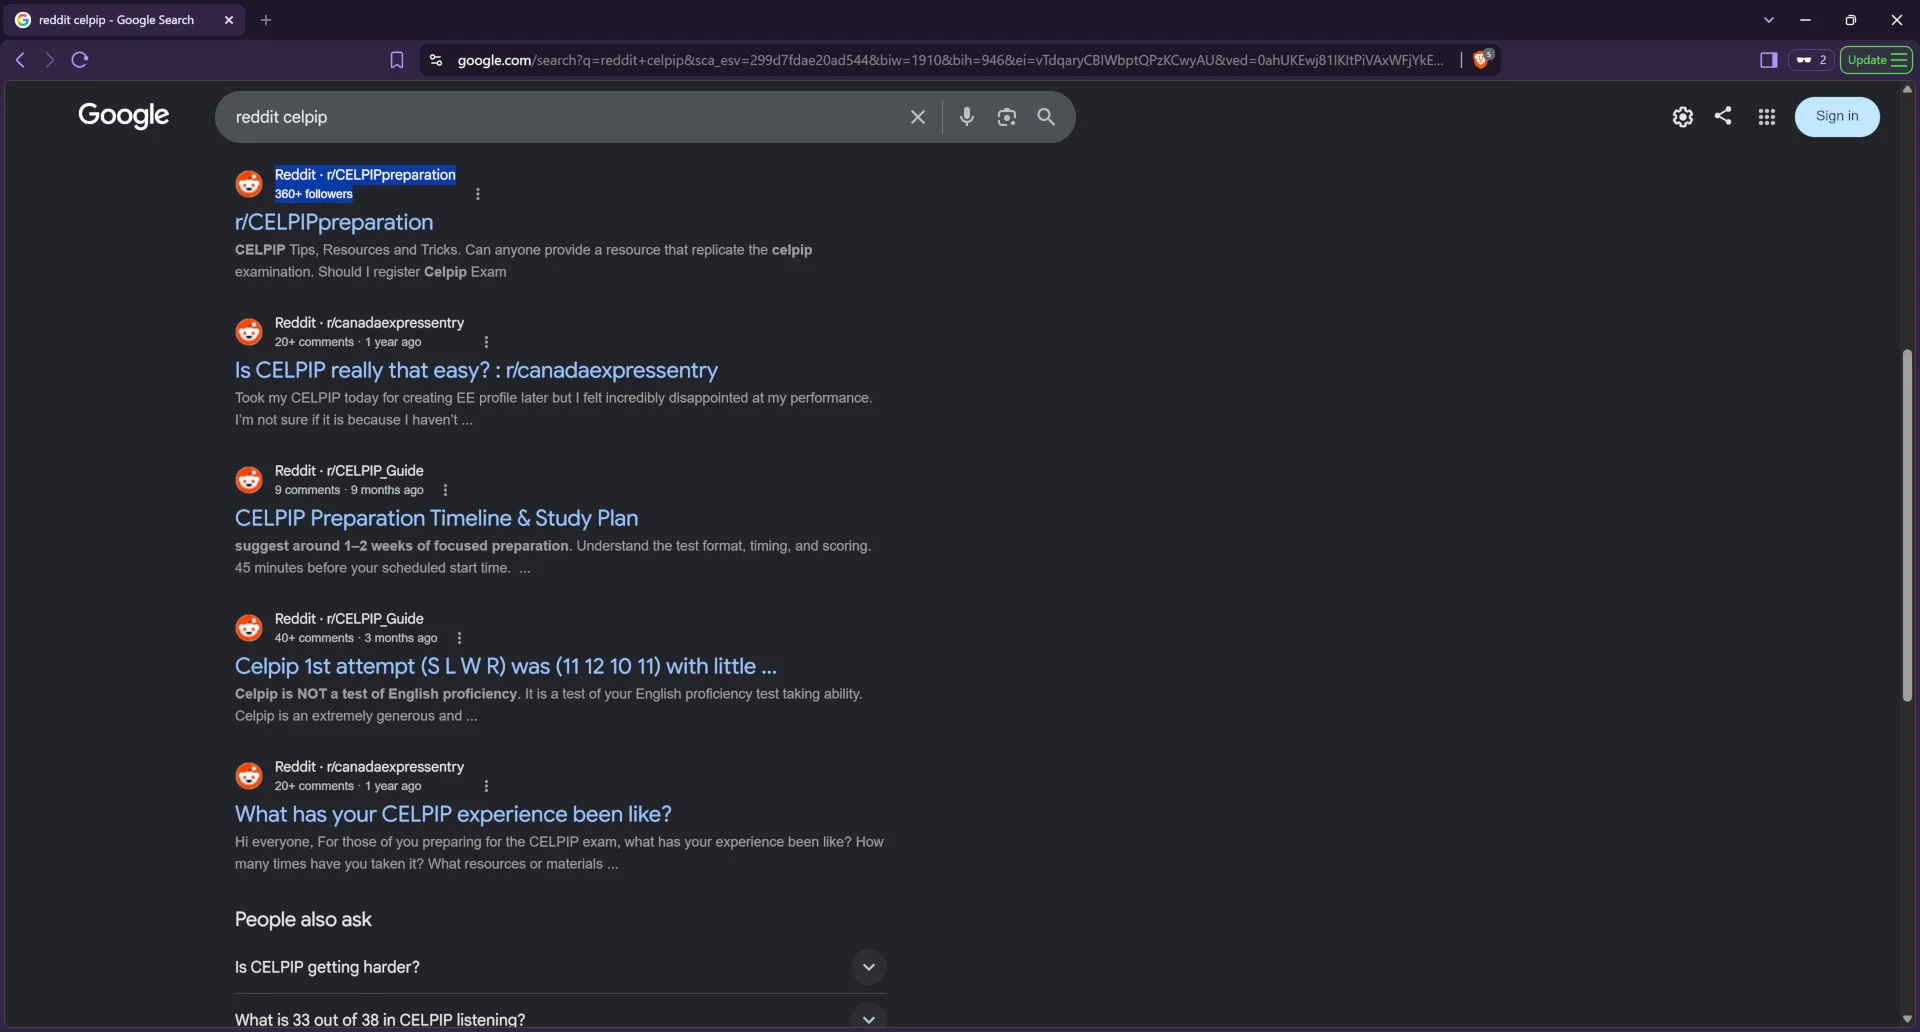Screen dimensions: 1920x1032
Task: View site information icon in address bar
Action: pos(435,60)
